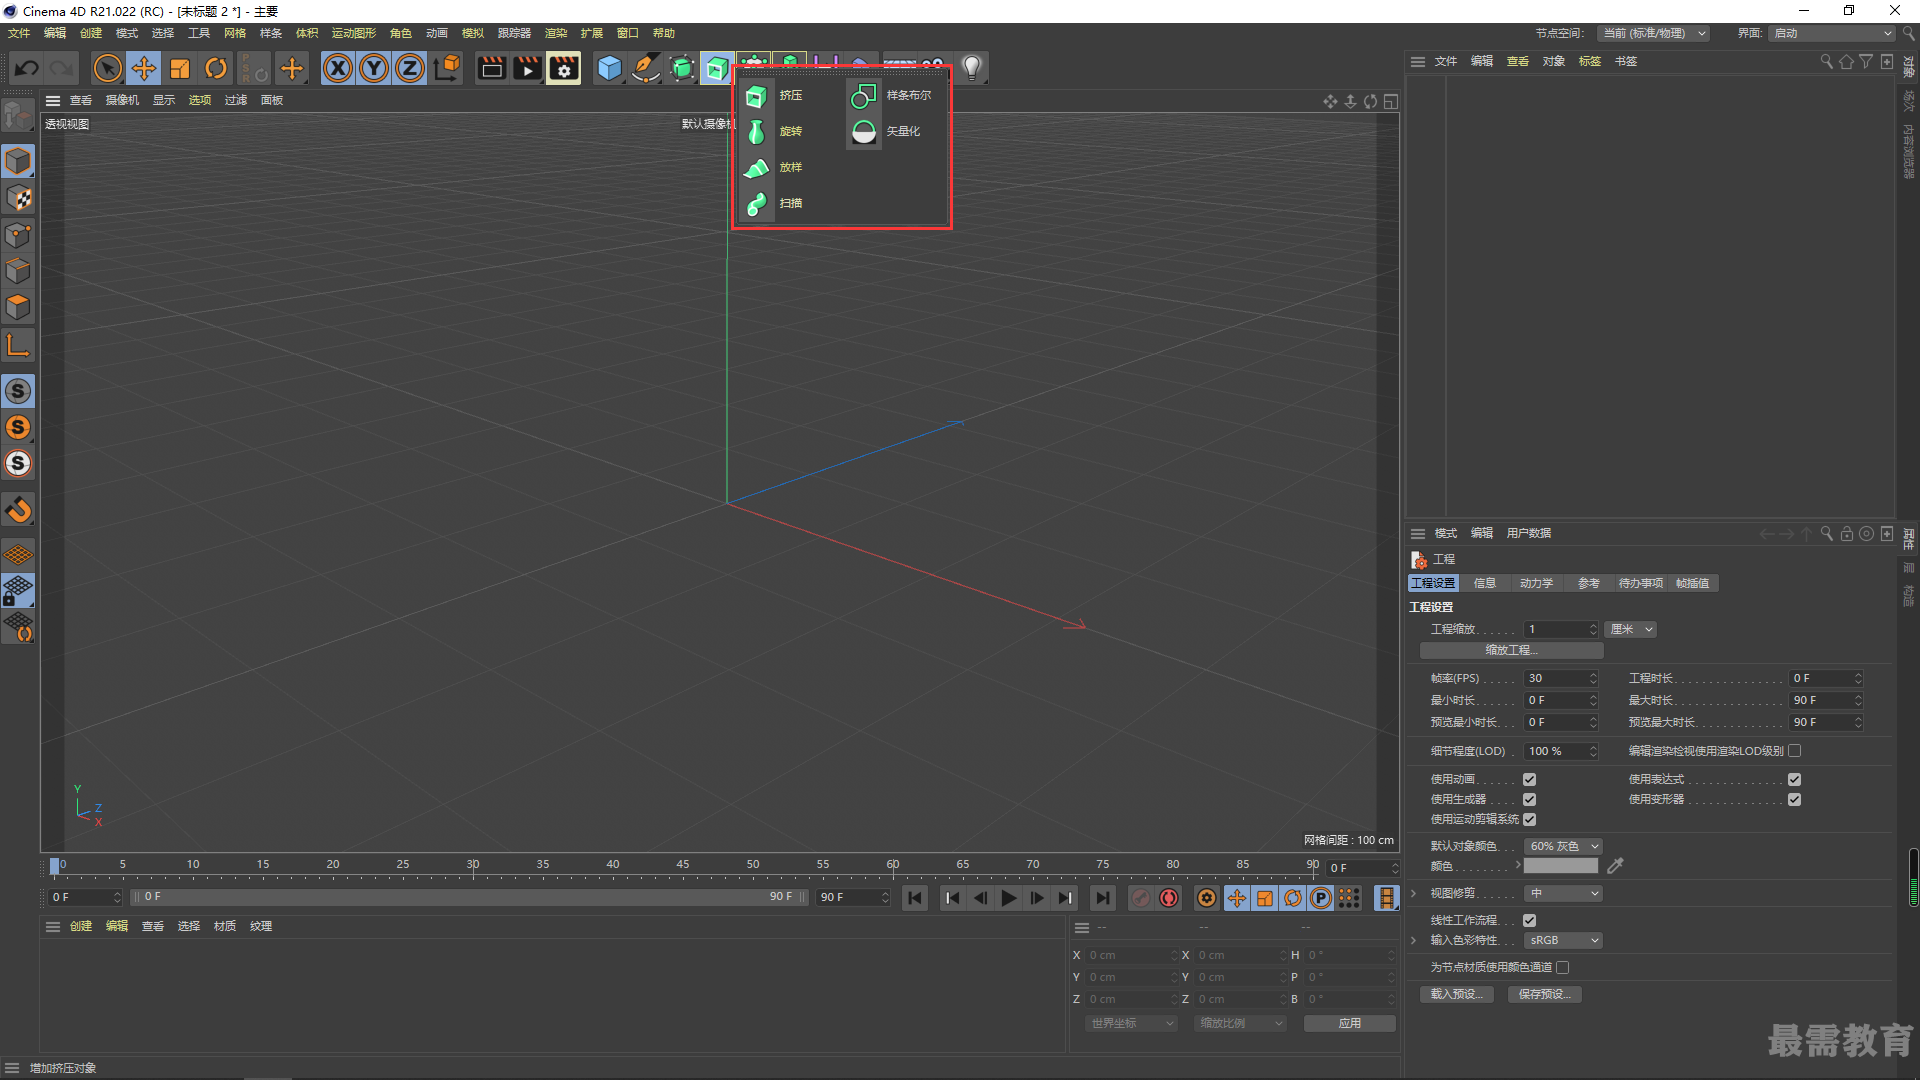The height and width of the screenshot is (1080, 1920).
Task: Enable 为节点材质使用颜色通道 checkbox
Action: (x=1563, y=967)
